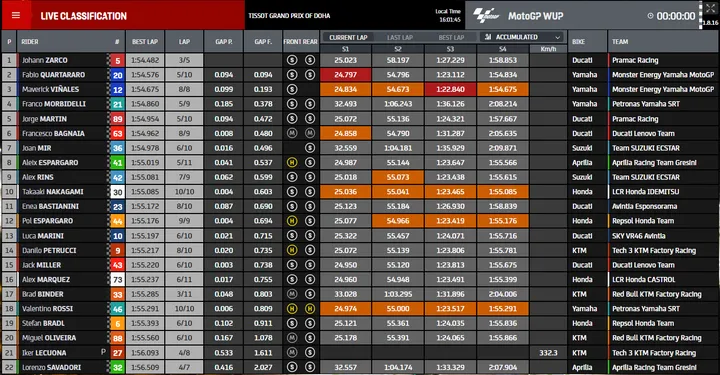The height and width of the screenshot is (375, 720).
Task: Select rider Jorge Martin
Action: tap(44, 119)
